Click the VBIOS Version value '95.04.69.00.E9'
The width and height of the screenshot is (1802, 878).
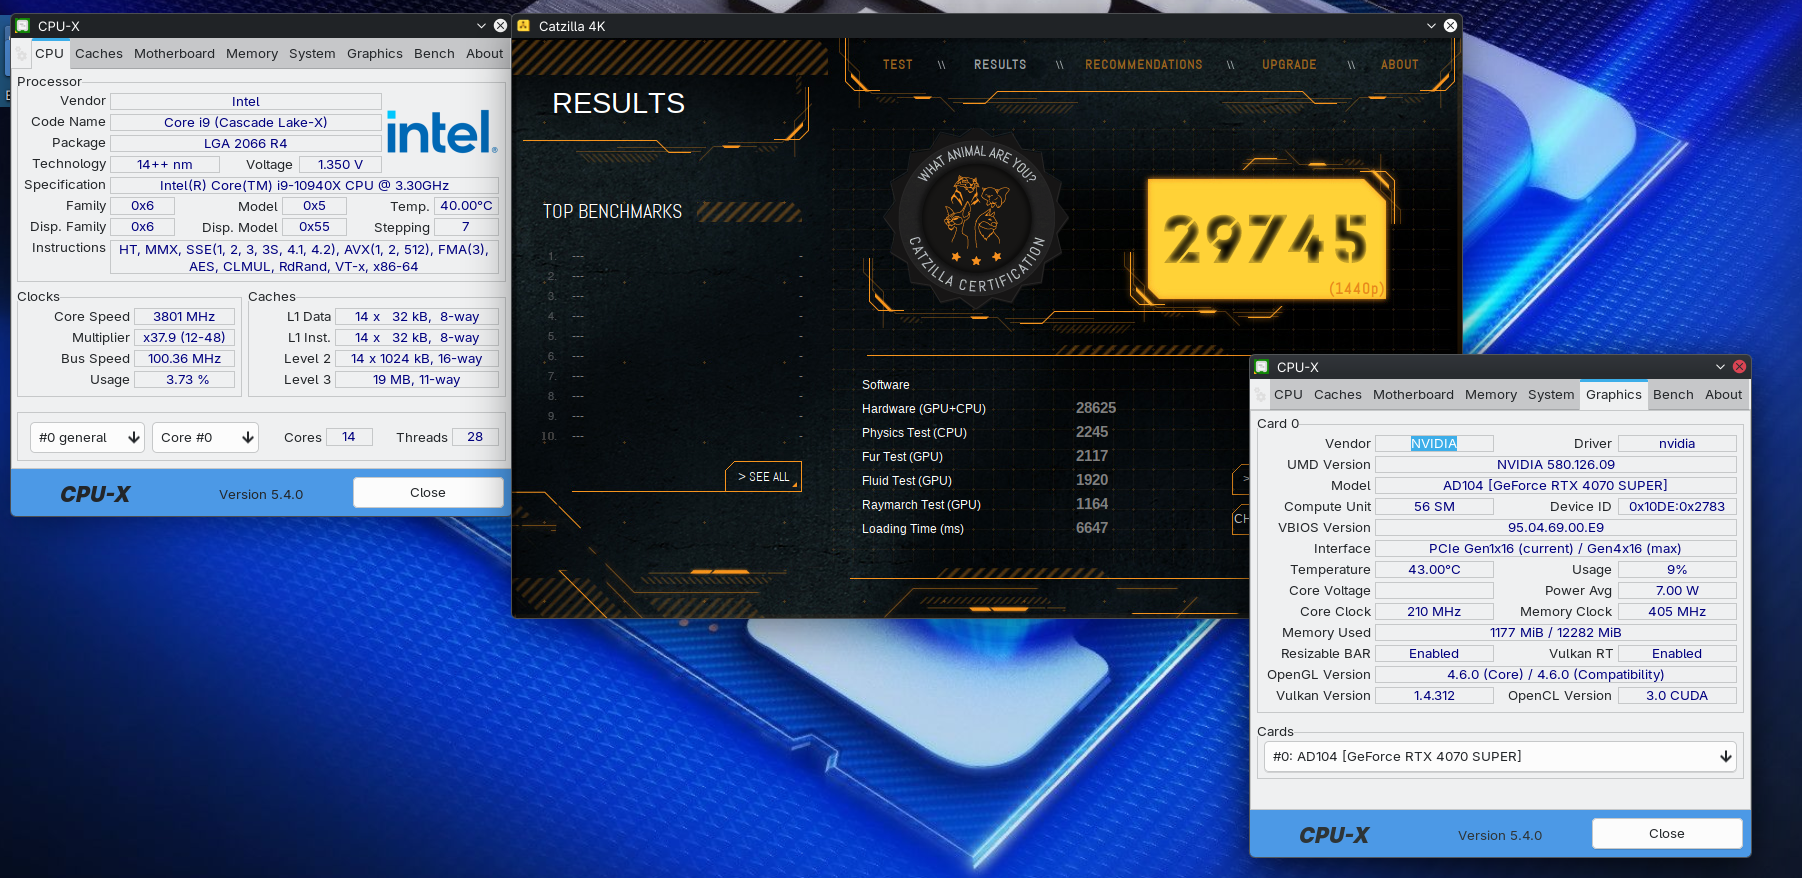(1556, 528)
